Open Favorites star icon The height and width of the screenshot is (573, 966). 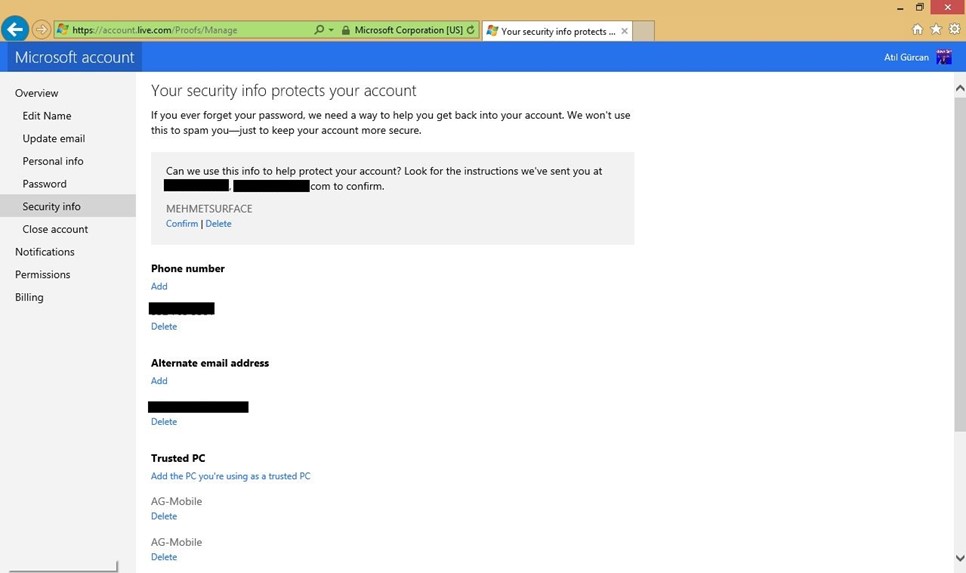[x=936, y=29]
